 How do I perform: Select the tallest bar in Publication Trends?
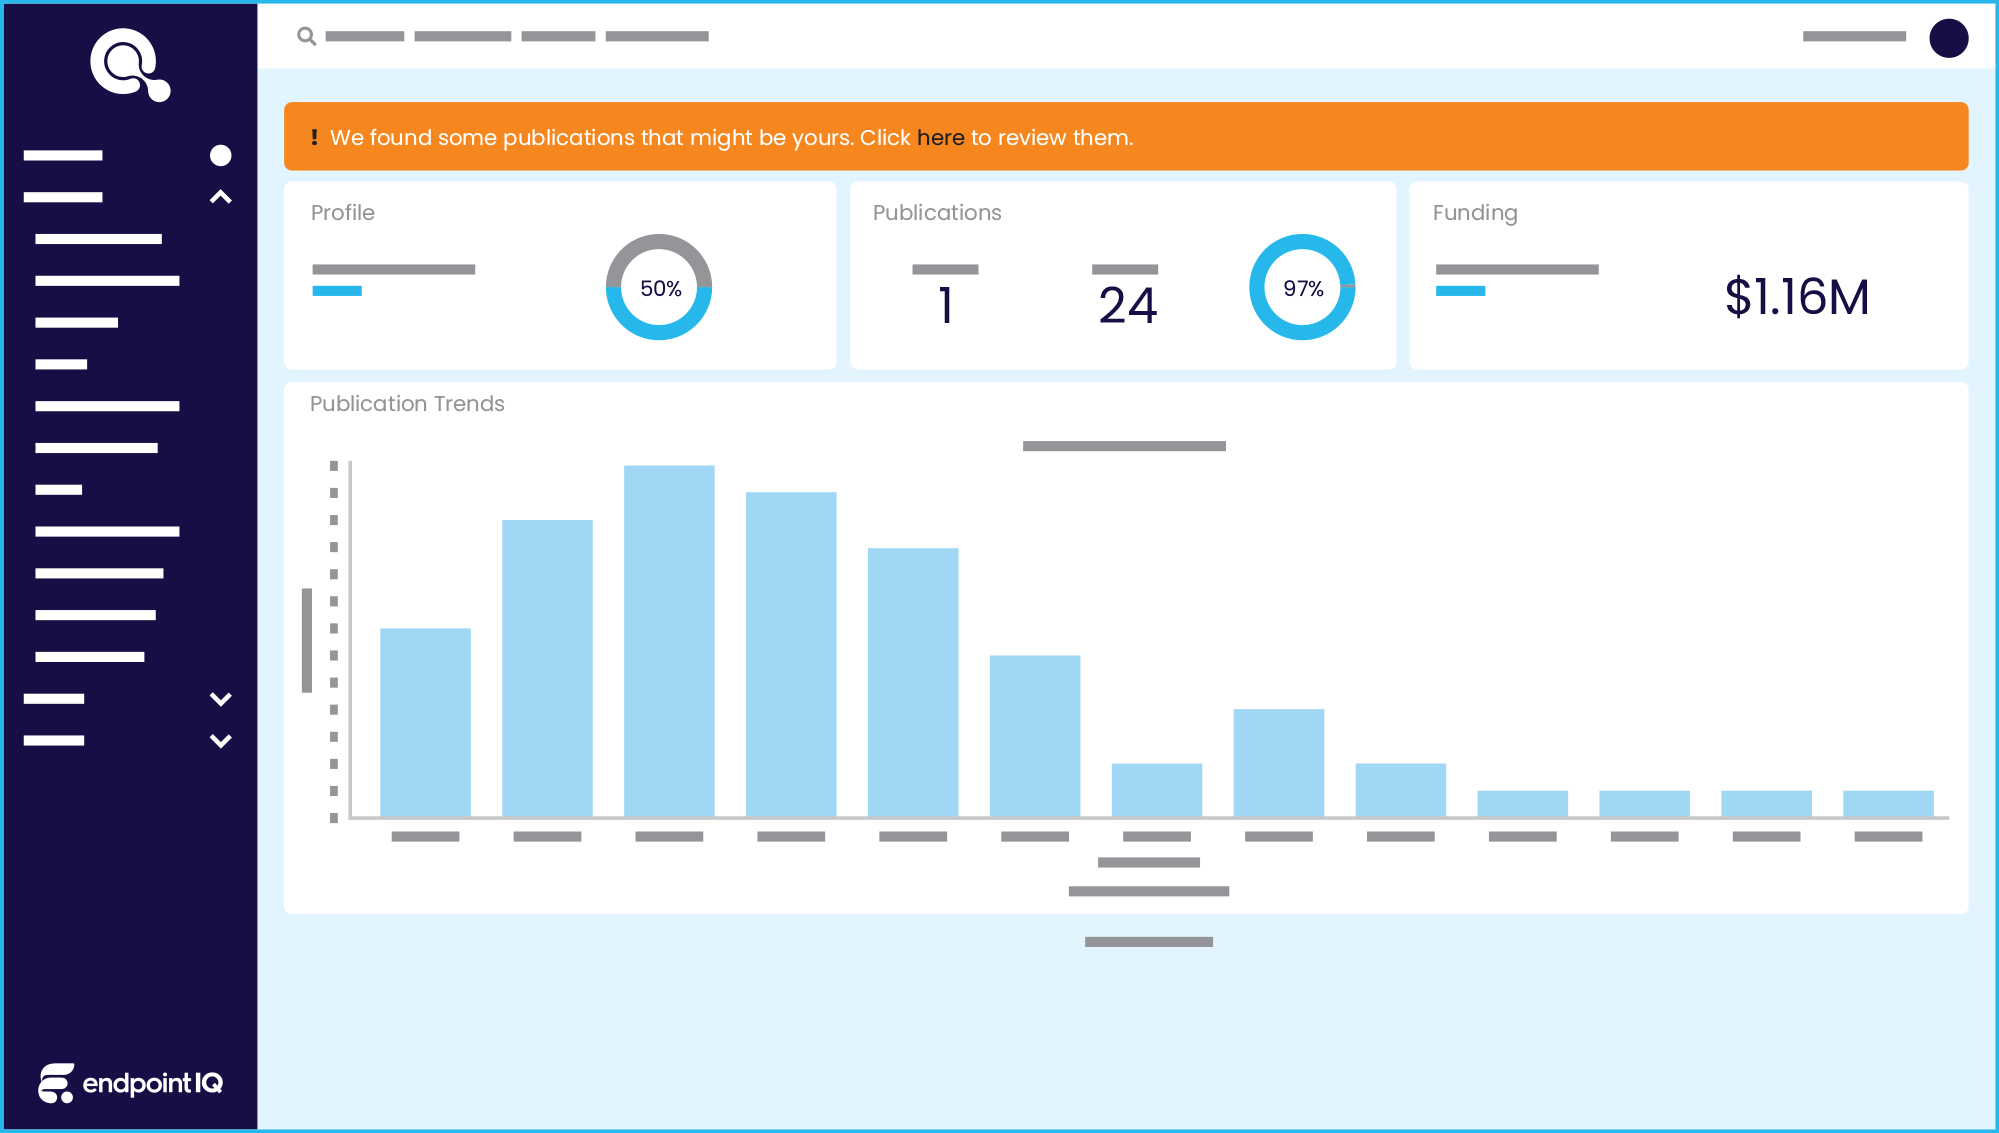[669, 641]
